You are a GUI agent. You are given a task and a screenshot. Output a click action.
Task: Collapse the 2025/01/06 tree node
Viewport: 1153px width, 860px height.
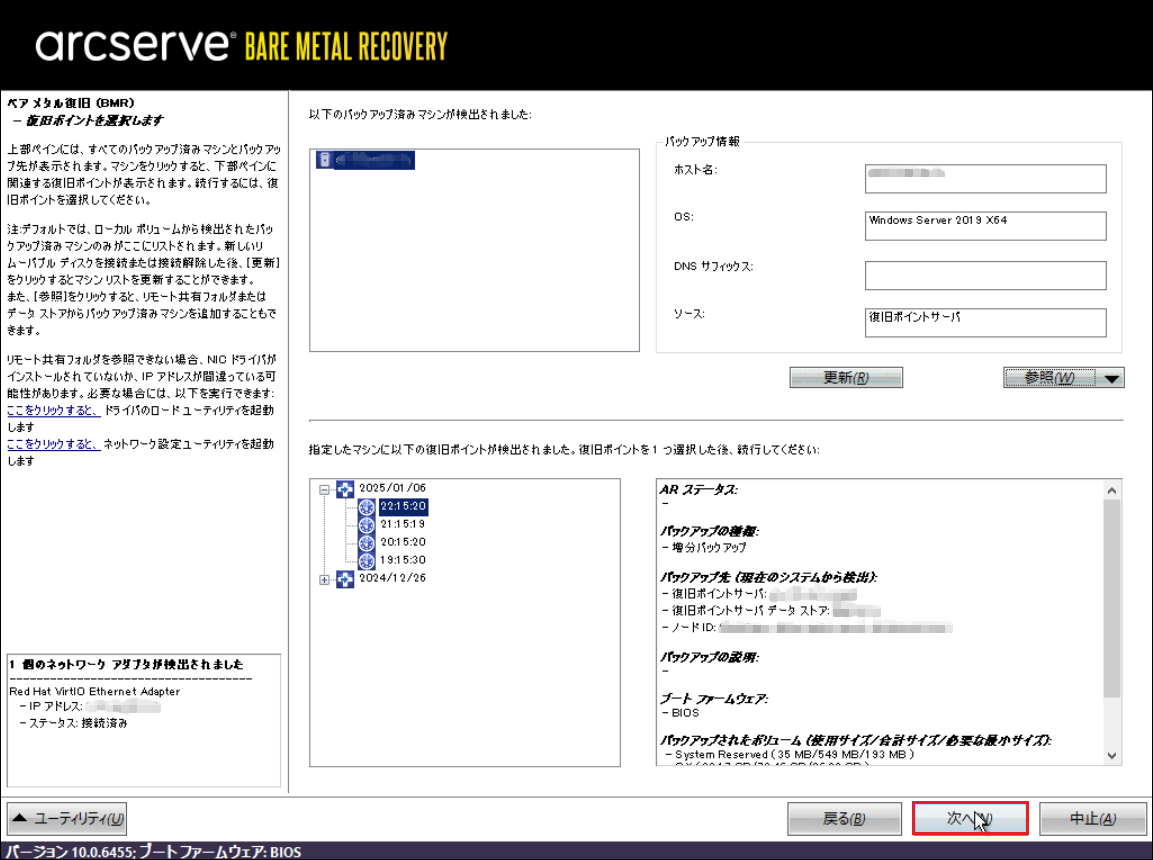pyautogui.click(x=324, y=489)
